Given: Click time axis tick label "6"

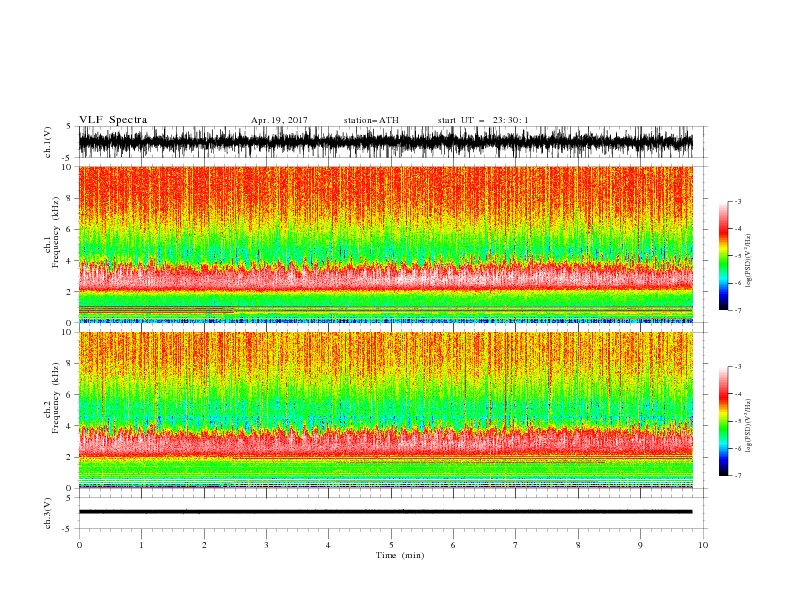Looking at the screenshot, I should [x=453, y=545].
